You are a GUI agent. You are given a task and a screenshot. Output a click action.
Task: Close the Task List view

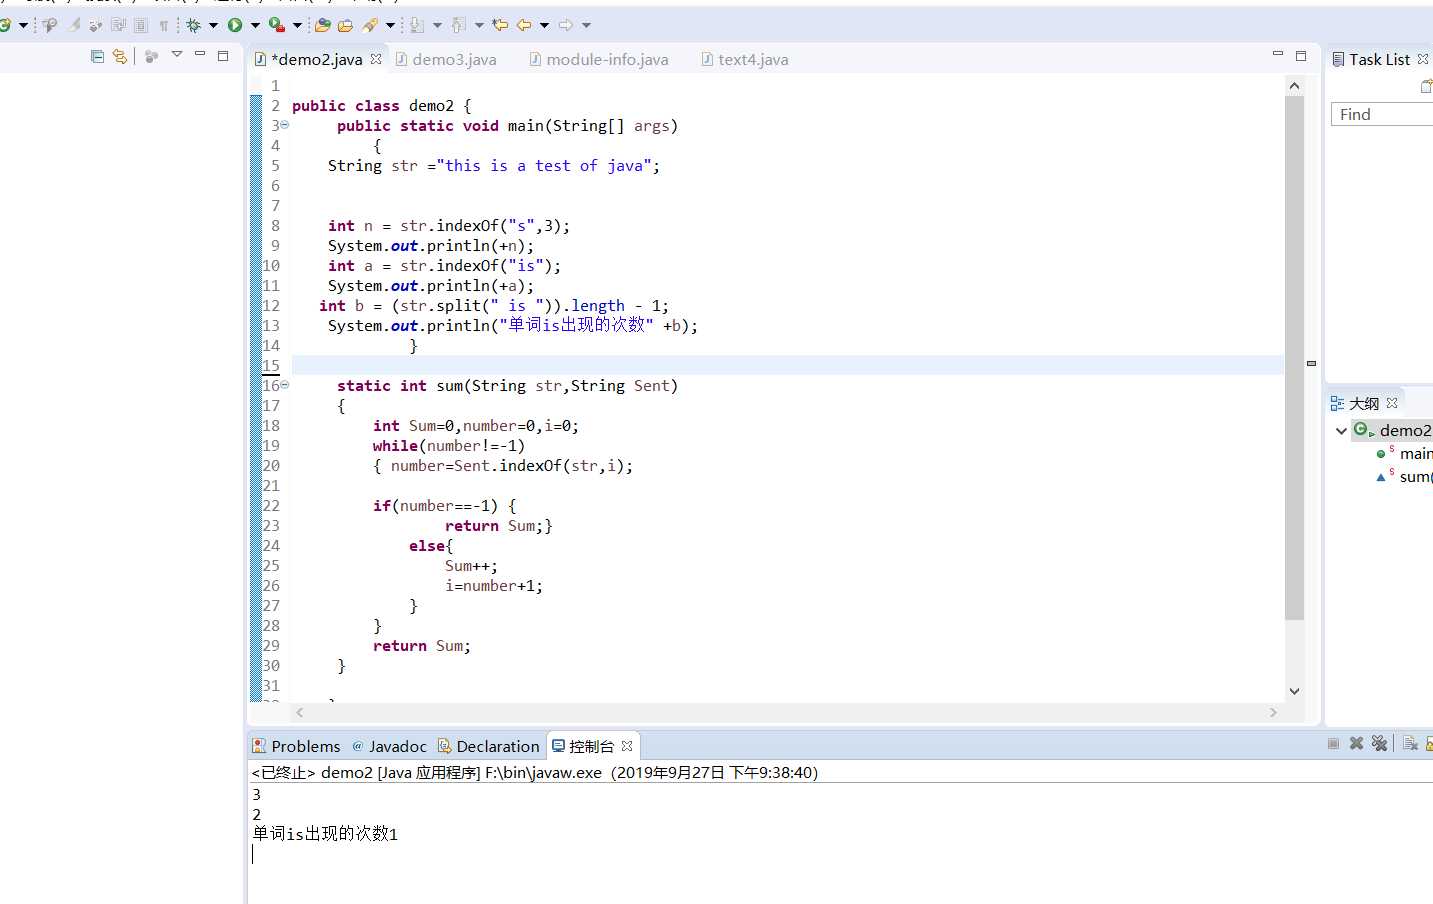pyautogui.click(x=1423, y=59)
